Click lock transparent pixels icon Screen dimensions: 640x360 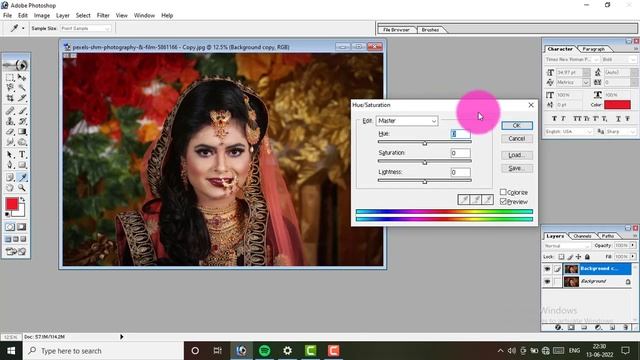pos(561,257)
